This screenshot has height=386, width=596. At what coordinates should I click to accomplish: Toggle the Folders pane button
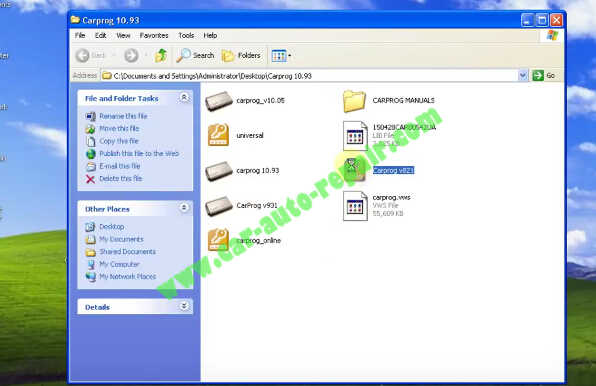coord(241,55)
